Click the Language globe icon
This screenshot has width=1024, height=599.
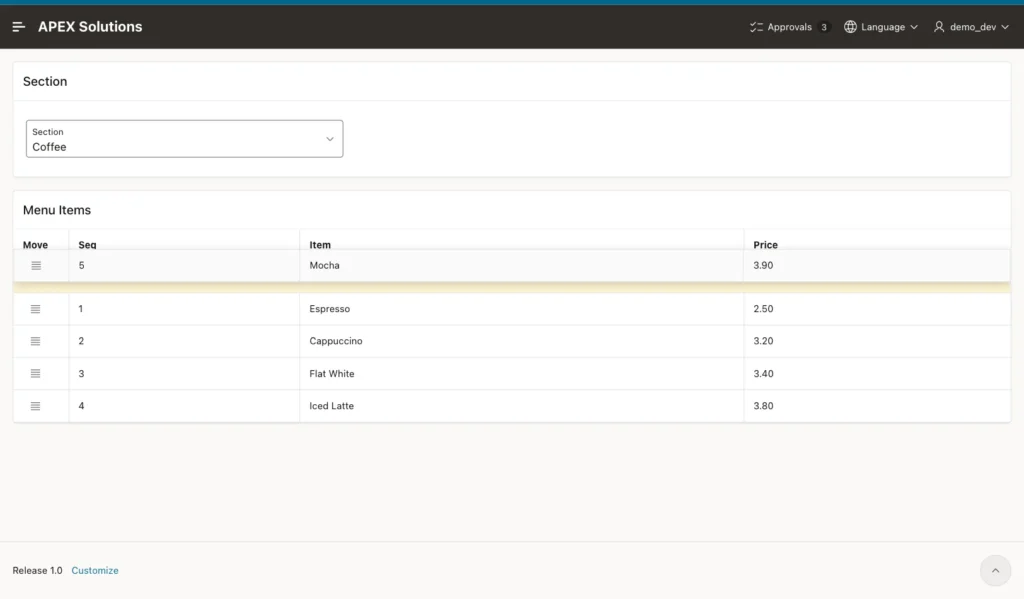850,27
